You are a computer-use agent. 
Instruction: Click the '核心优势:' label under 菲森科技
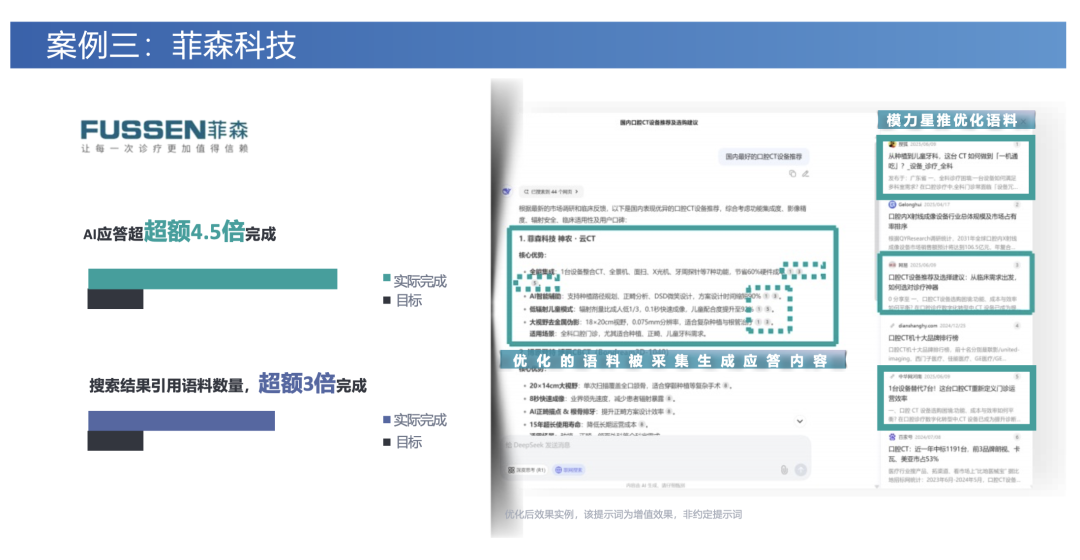pyautogui.click(x=532, y=255)
